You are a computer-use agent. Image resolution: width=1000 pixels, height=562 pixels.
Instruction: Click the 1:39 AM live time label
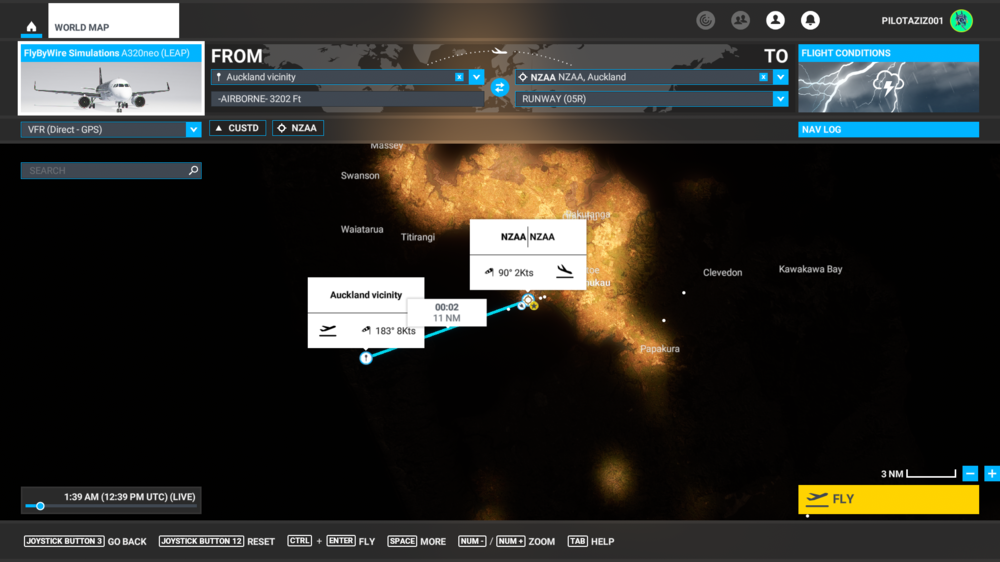(x=129, y=497)
